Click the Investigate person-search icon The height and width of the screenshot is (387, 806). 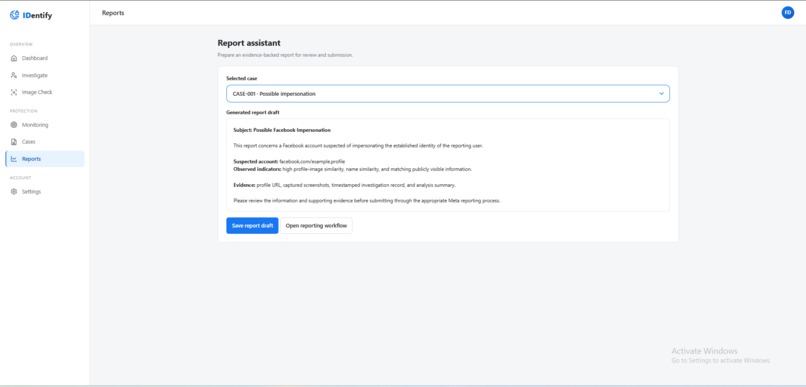coord(14,75)
